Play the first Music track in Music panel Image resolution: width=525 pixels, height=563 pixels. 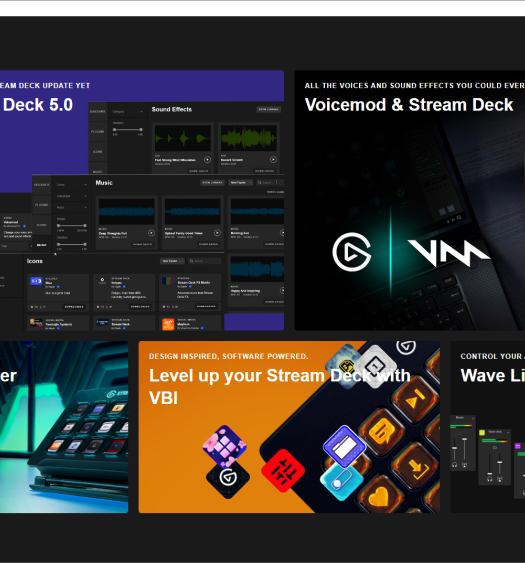click(x=151, y=233)
